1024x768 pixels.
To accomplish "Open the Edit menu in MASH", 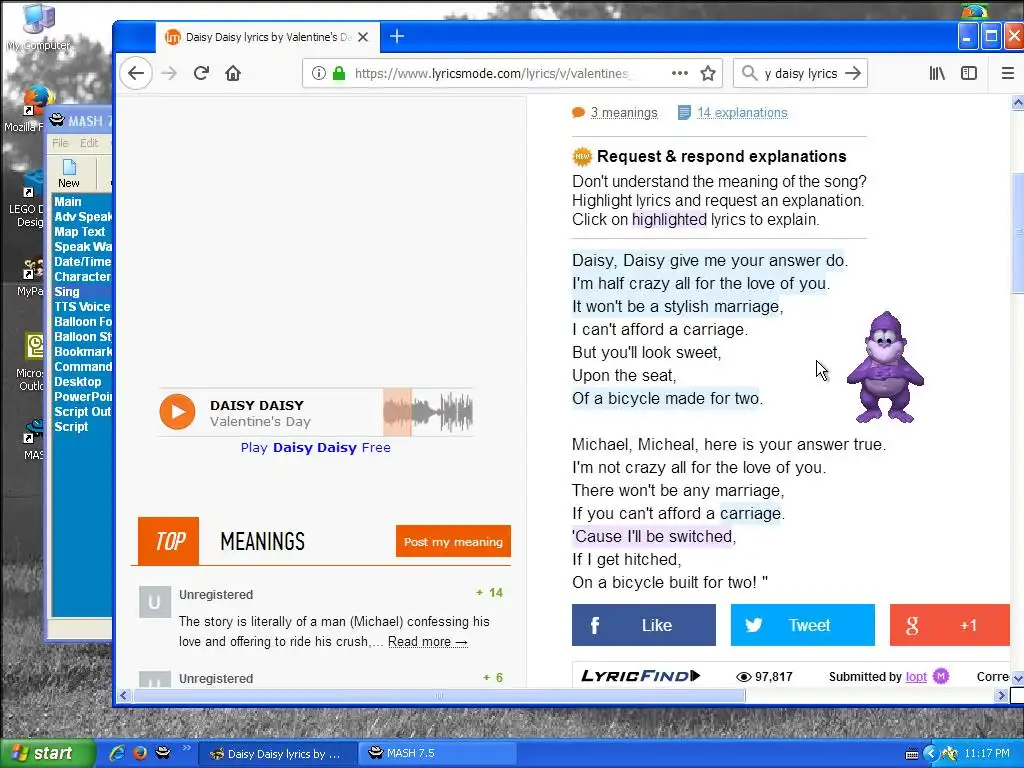I will [89, 143].
